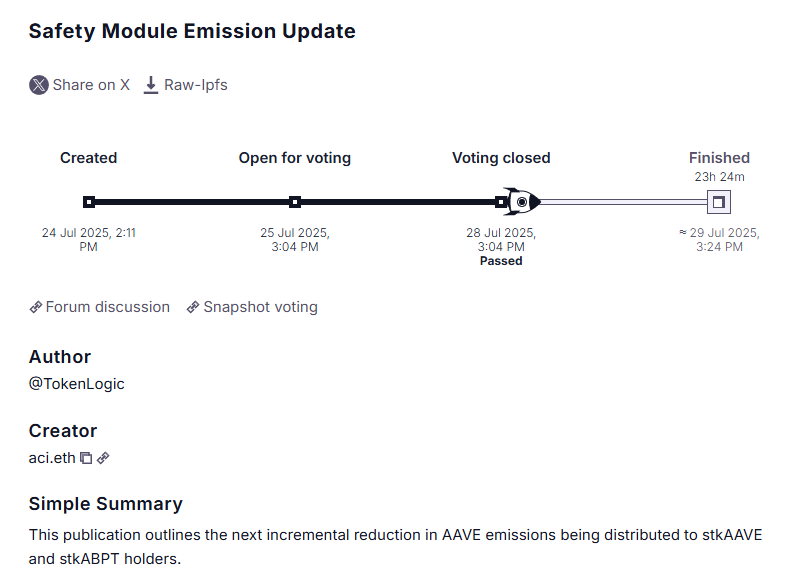The width and height of the screenshot is (791, 572).
Task: Select the Voting closed timeline marker
Action: pyautogui.click(x=501, y=202)
